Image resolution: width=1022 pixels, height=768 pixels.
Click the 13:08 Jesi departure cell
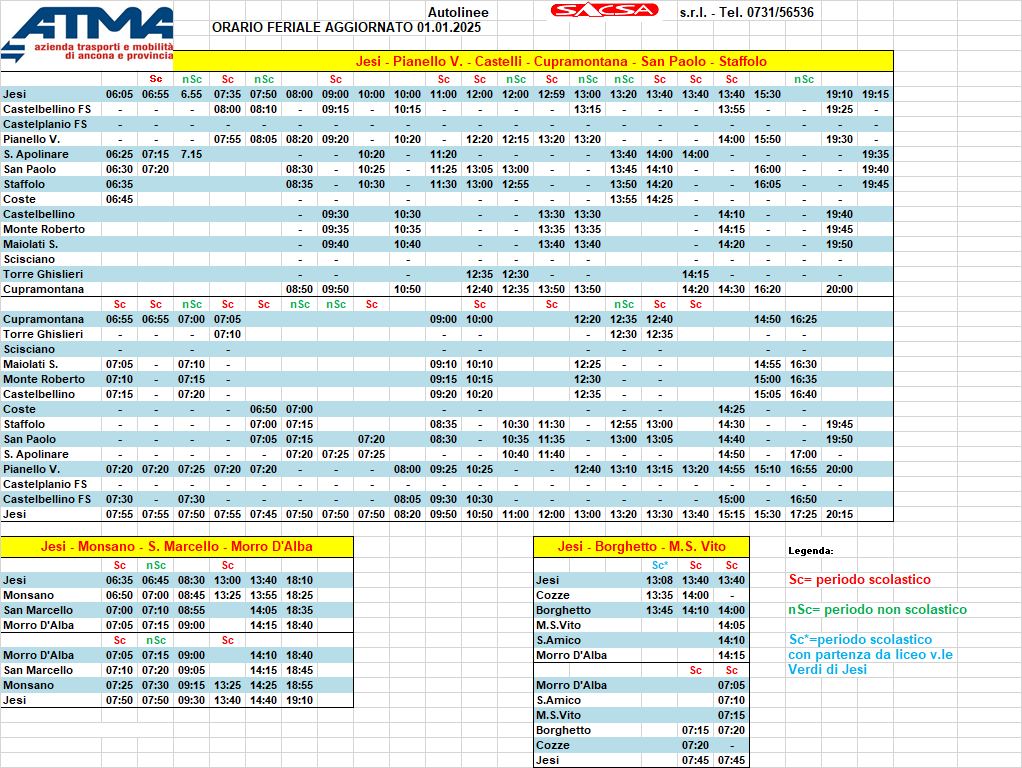pos(659,580)
